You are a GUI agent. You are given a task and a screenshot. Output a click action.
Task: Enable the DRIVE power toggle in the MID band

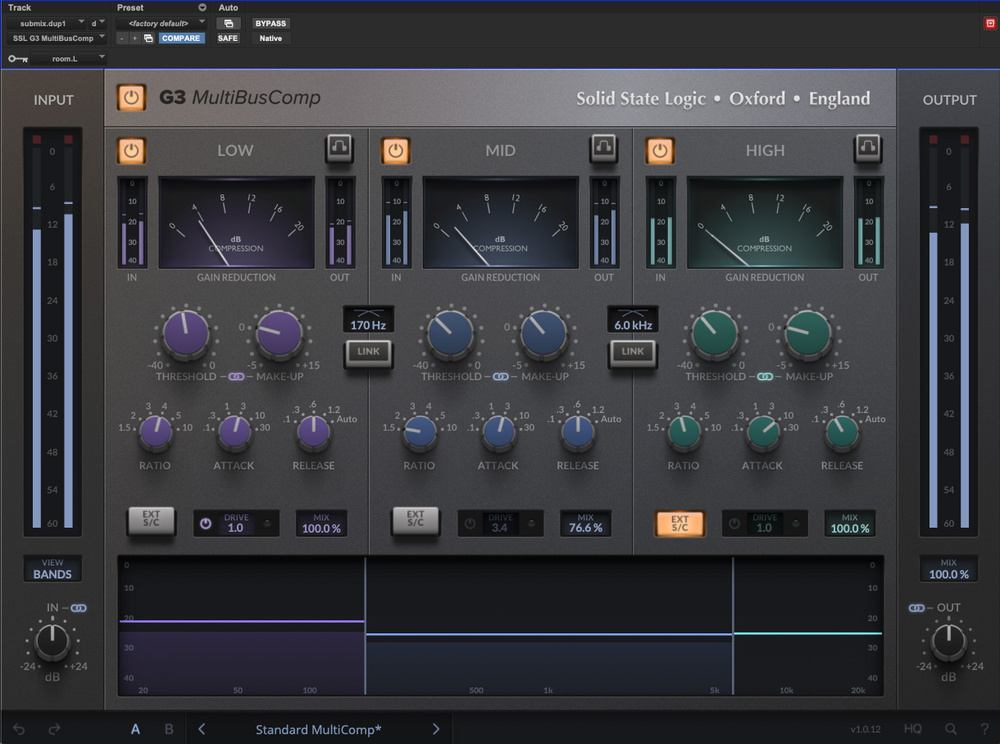(469, 522)
